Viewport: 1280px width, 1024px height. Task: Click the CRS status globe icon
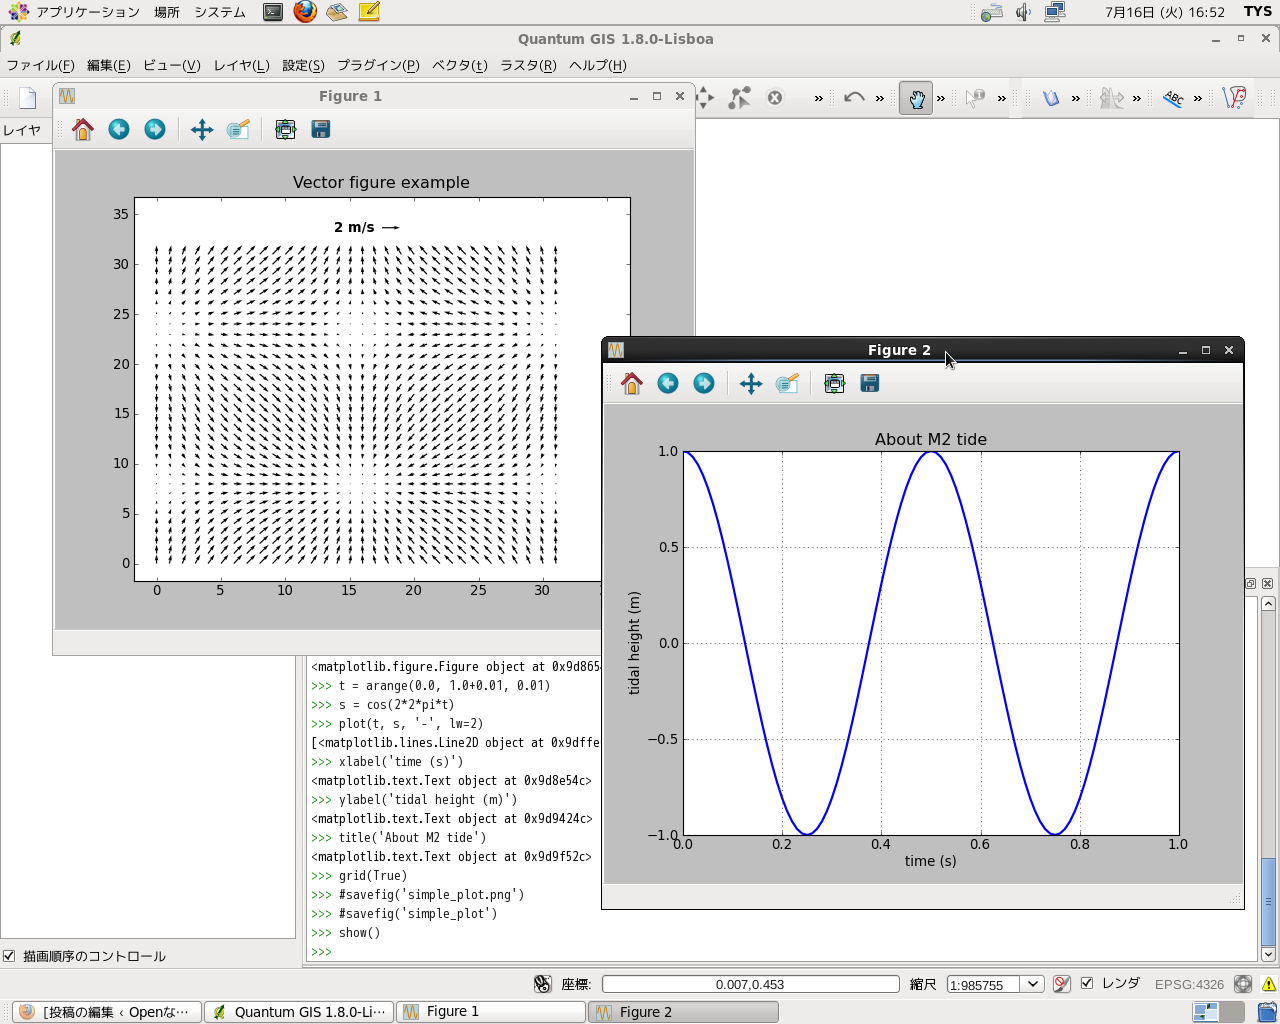pyautogui.click(x=1243, y=984)
